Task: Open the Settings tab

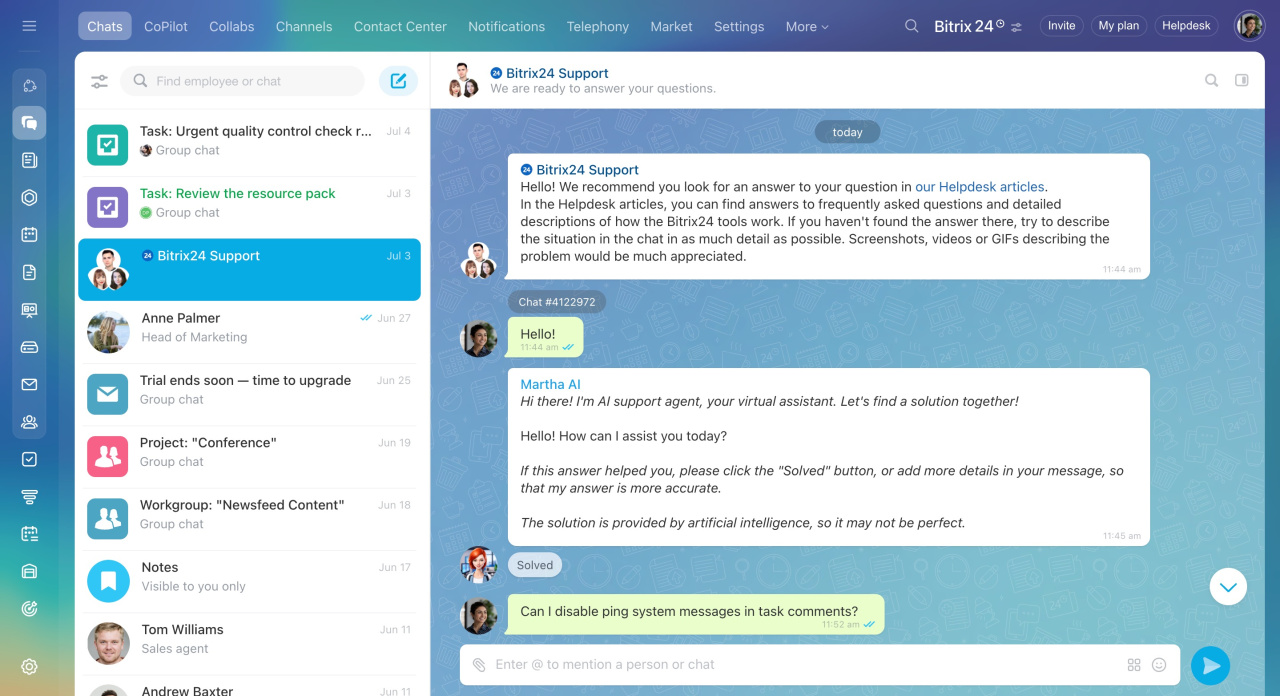Action: (x=739, y=27)
